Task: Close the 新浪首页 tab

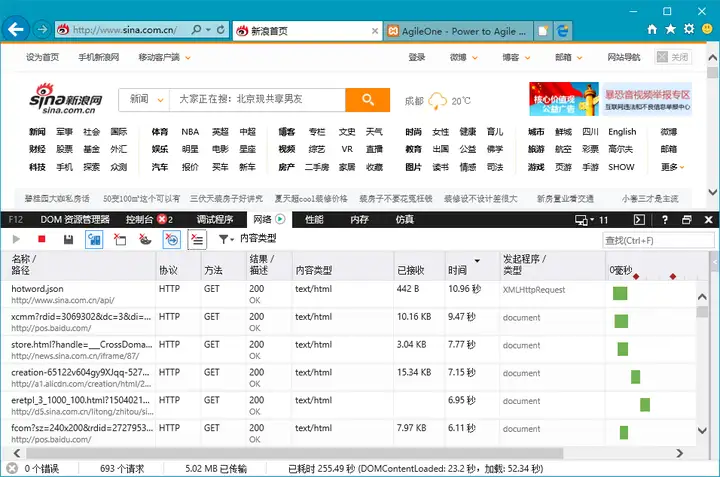Action: [x=375, y=31]
